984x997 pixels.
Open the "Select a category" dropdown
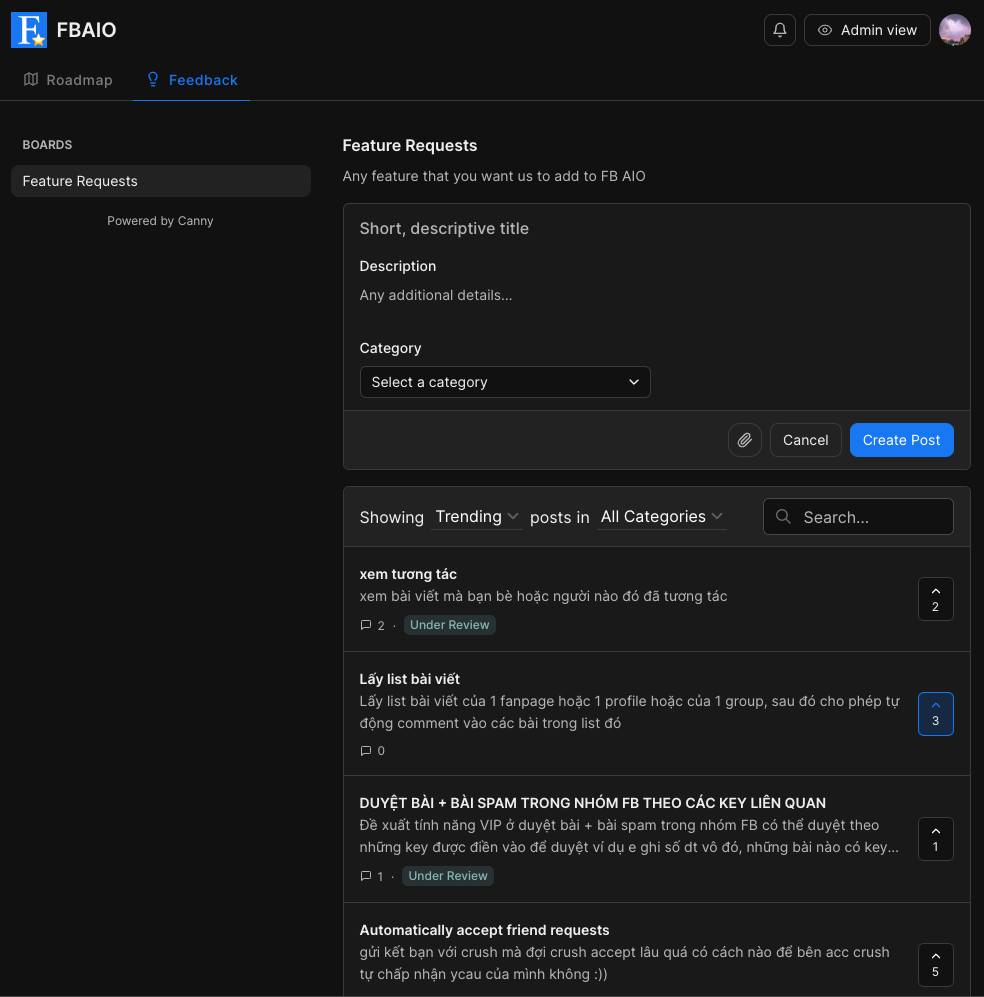tap(505, 382)
